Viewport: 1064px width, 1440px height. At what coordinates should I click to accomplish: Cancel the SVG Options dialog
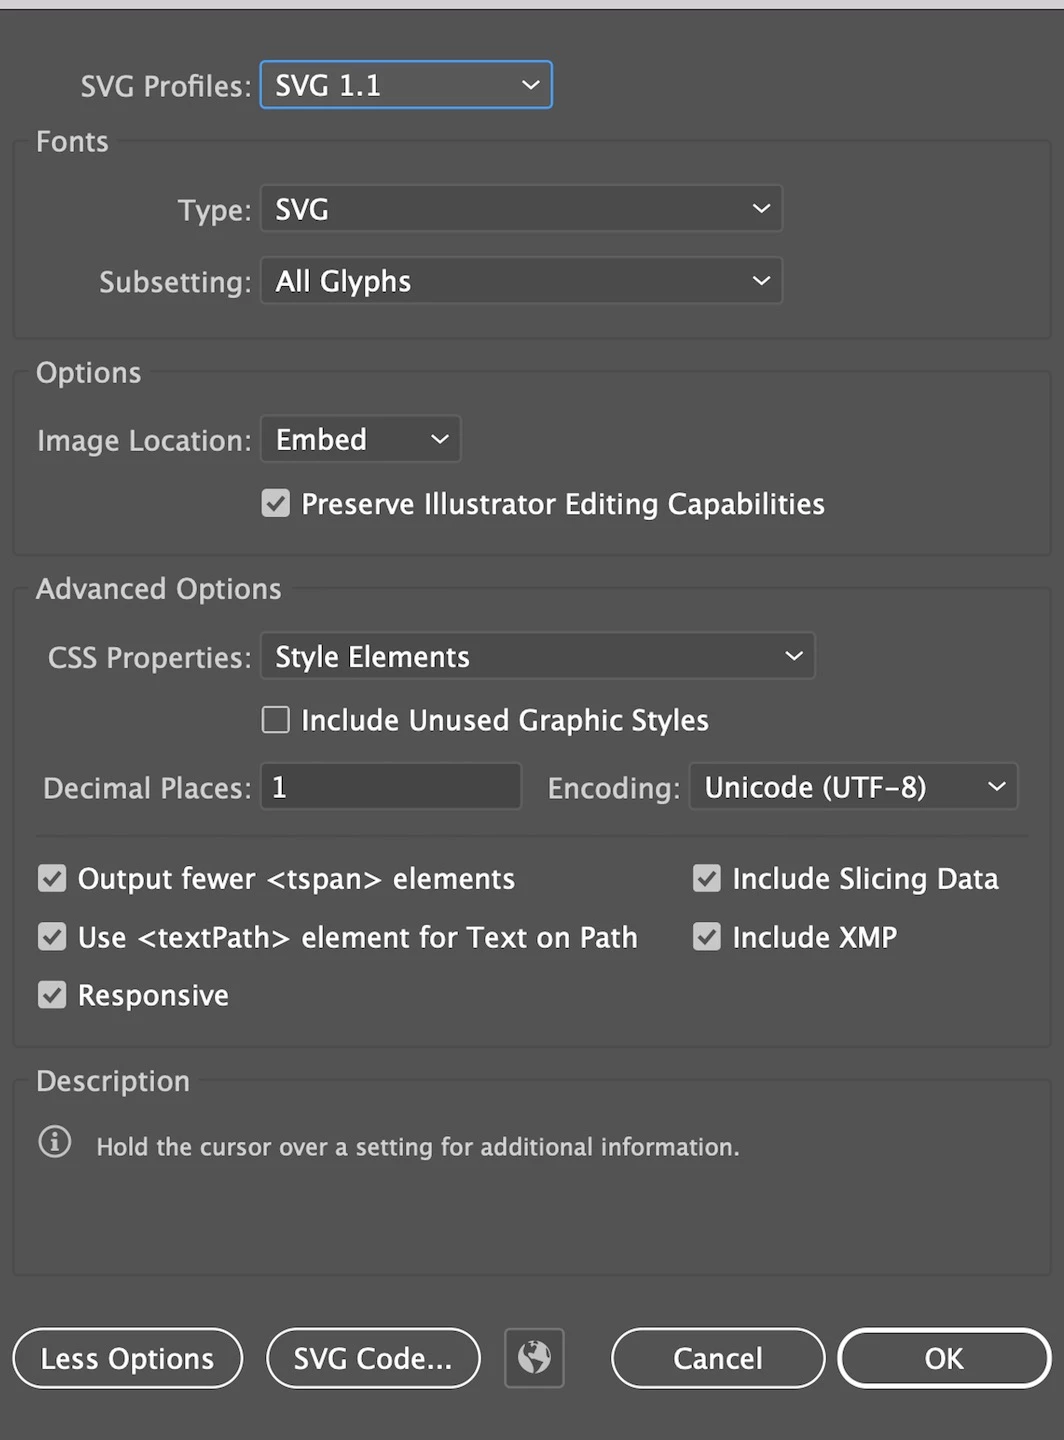718,1358
